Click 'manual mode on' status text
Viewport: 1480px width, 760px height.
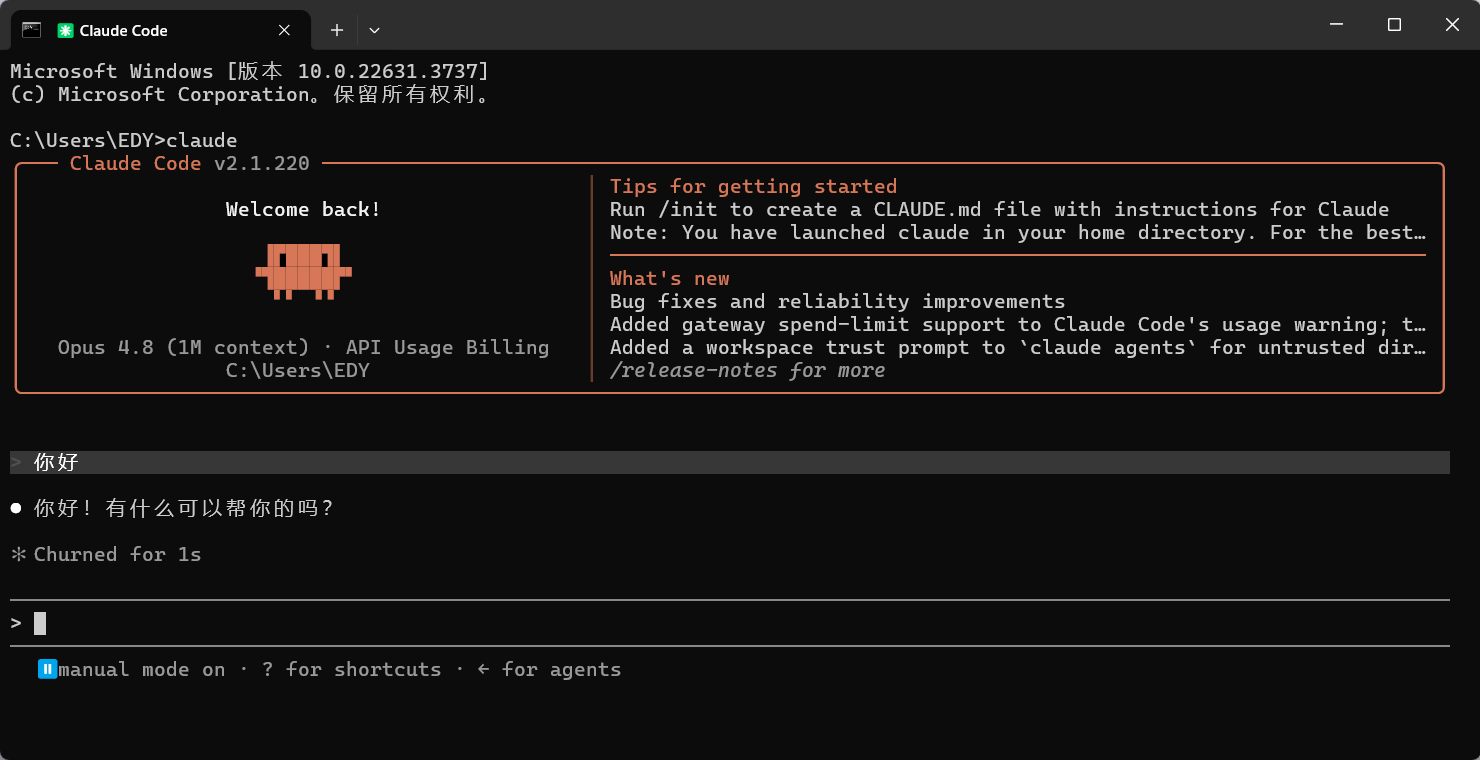[x=142, y=669]
